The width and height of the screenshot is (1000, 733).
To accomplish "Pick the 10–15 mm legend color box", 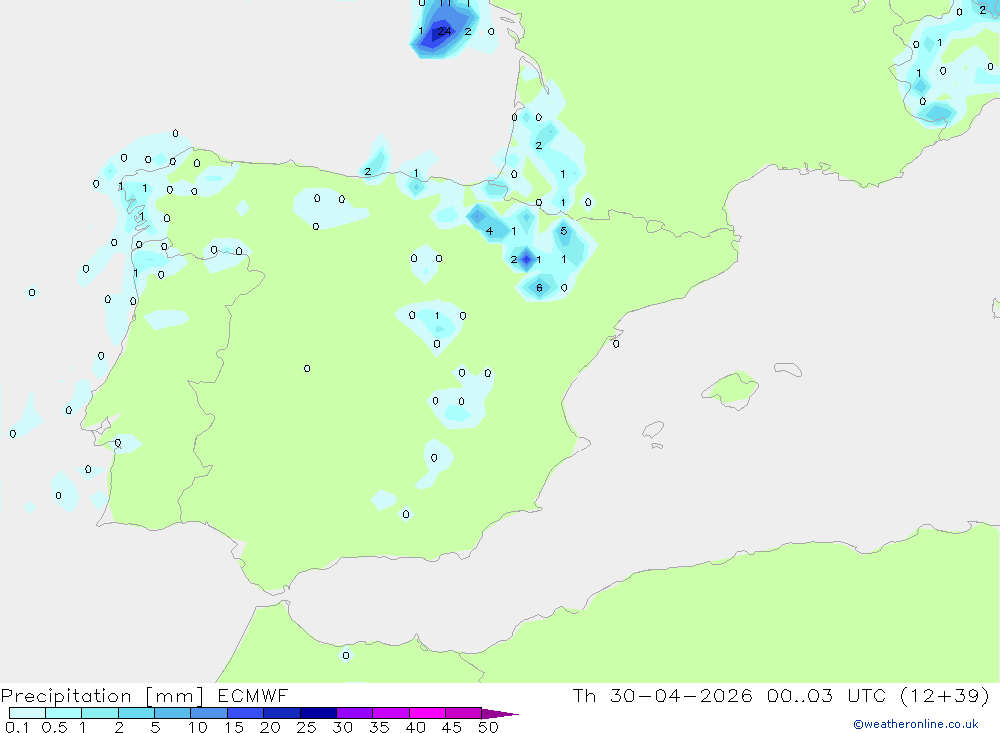I will point(209,713).
